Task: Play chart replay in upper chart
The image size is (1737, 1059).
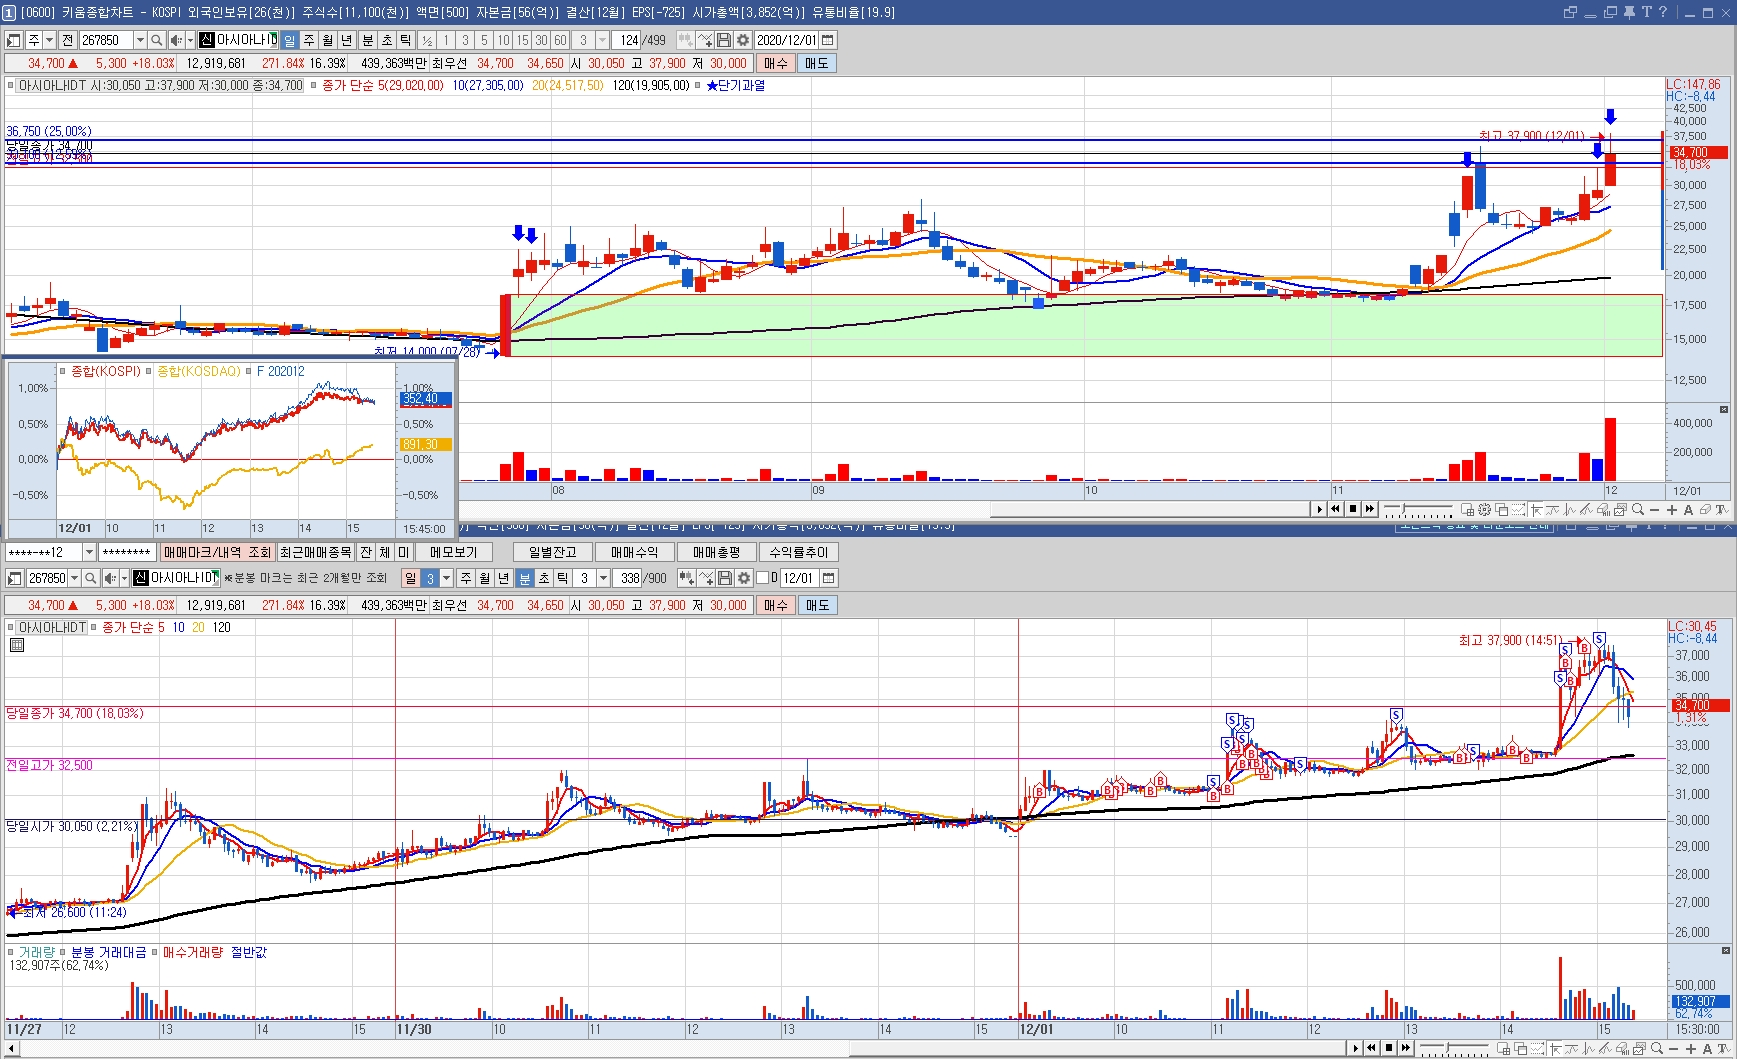Action: point(1319,509)
